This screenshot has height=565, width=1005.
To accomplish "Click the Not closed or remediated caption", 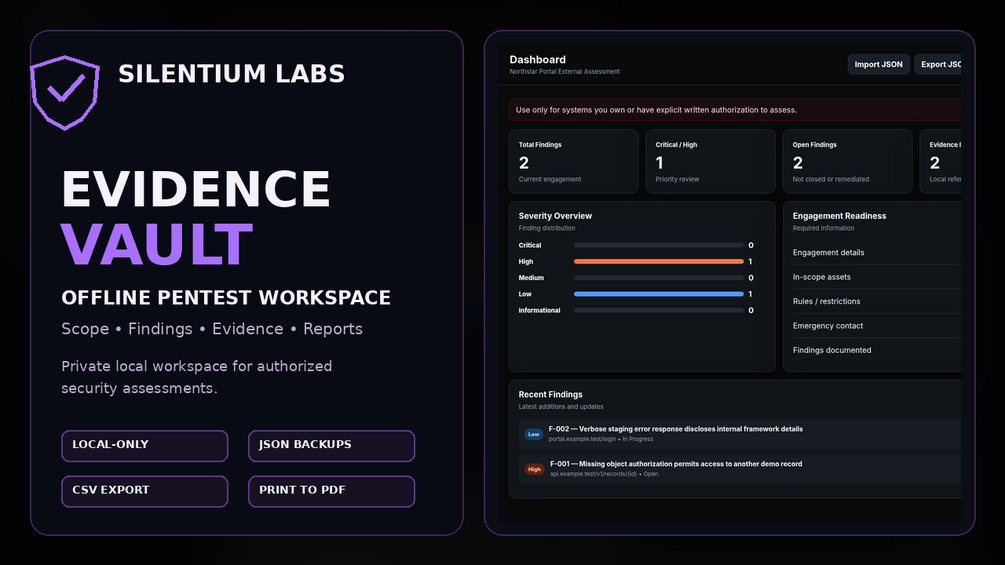I will coord(831,179).
